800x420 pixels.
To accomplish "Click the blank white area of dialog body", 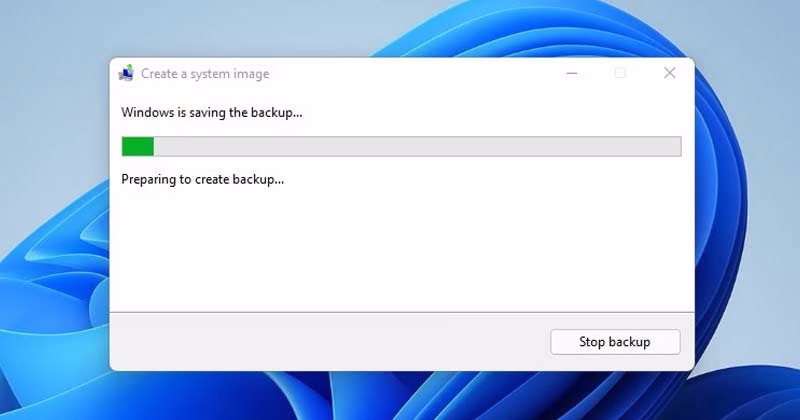I will (x=400, y=250).
